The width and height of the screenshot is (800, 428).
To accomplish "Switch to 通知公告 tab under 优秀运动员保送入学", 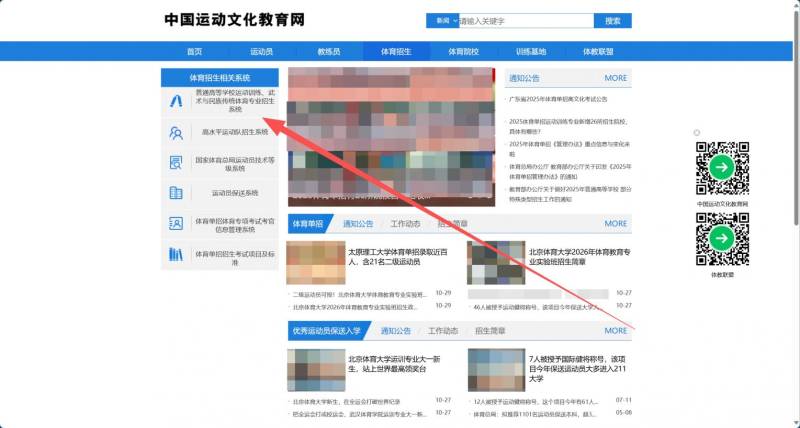I will pyautogui.click(x=395, y=330).
